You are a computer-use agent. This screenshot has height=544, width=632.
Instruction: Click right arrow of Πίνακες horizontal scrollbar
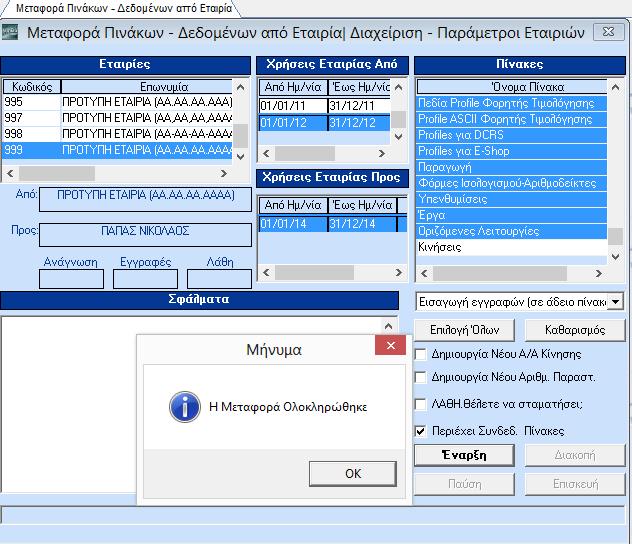(599, 274)
